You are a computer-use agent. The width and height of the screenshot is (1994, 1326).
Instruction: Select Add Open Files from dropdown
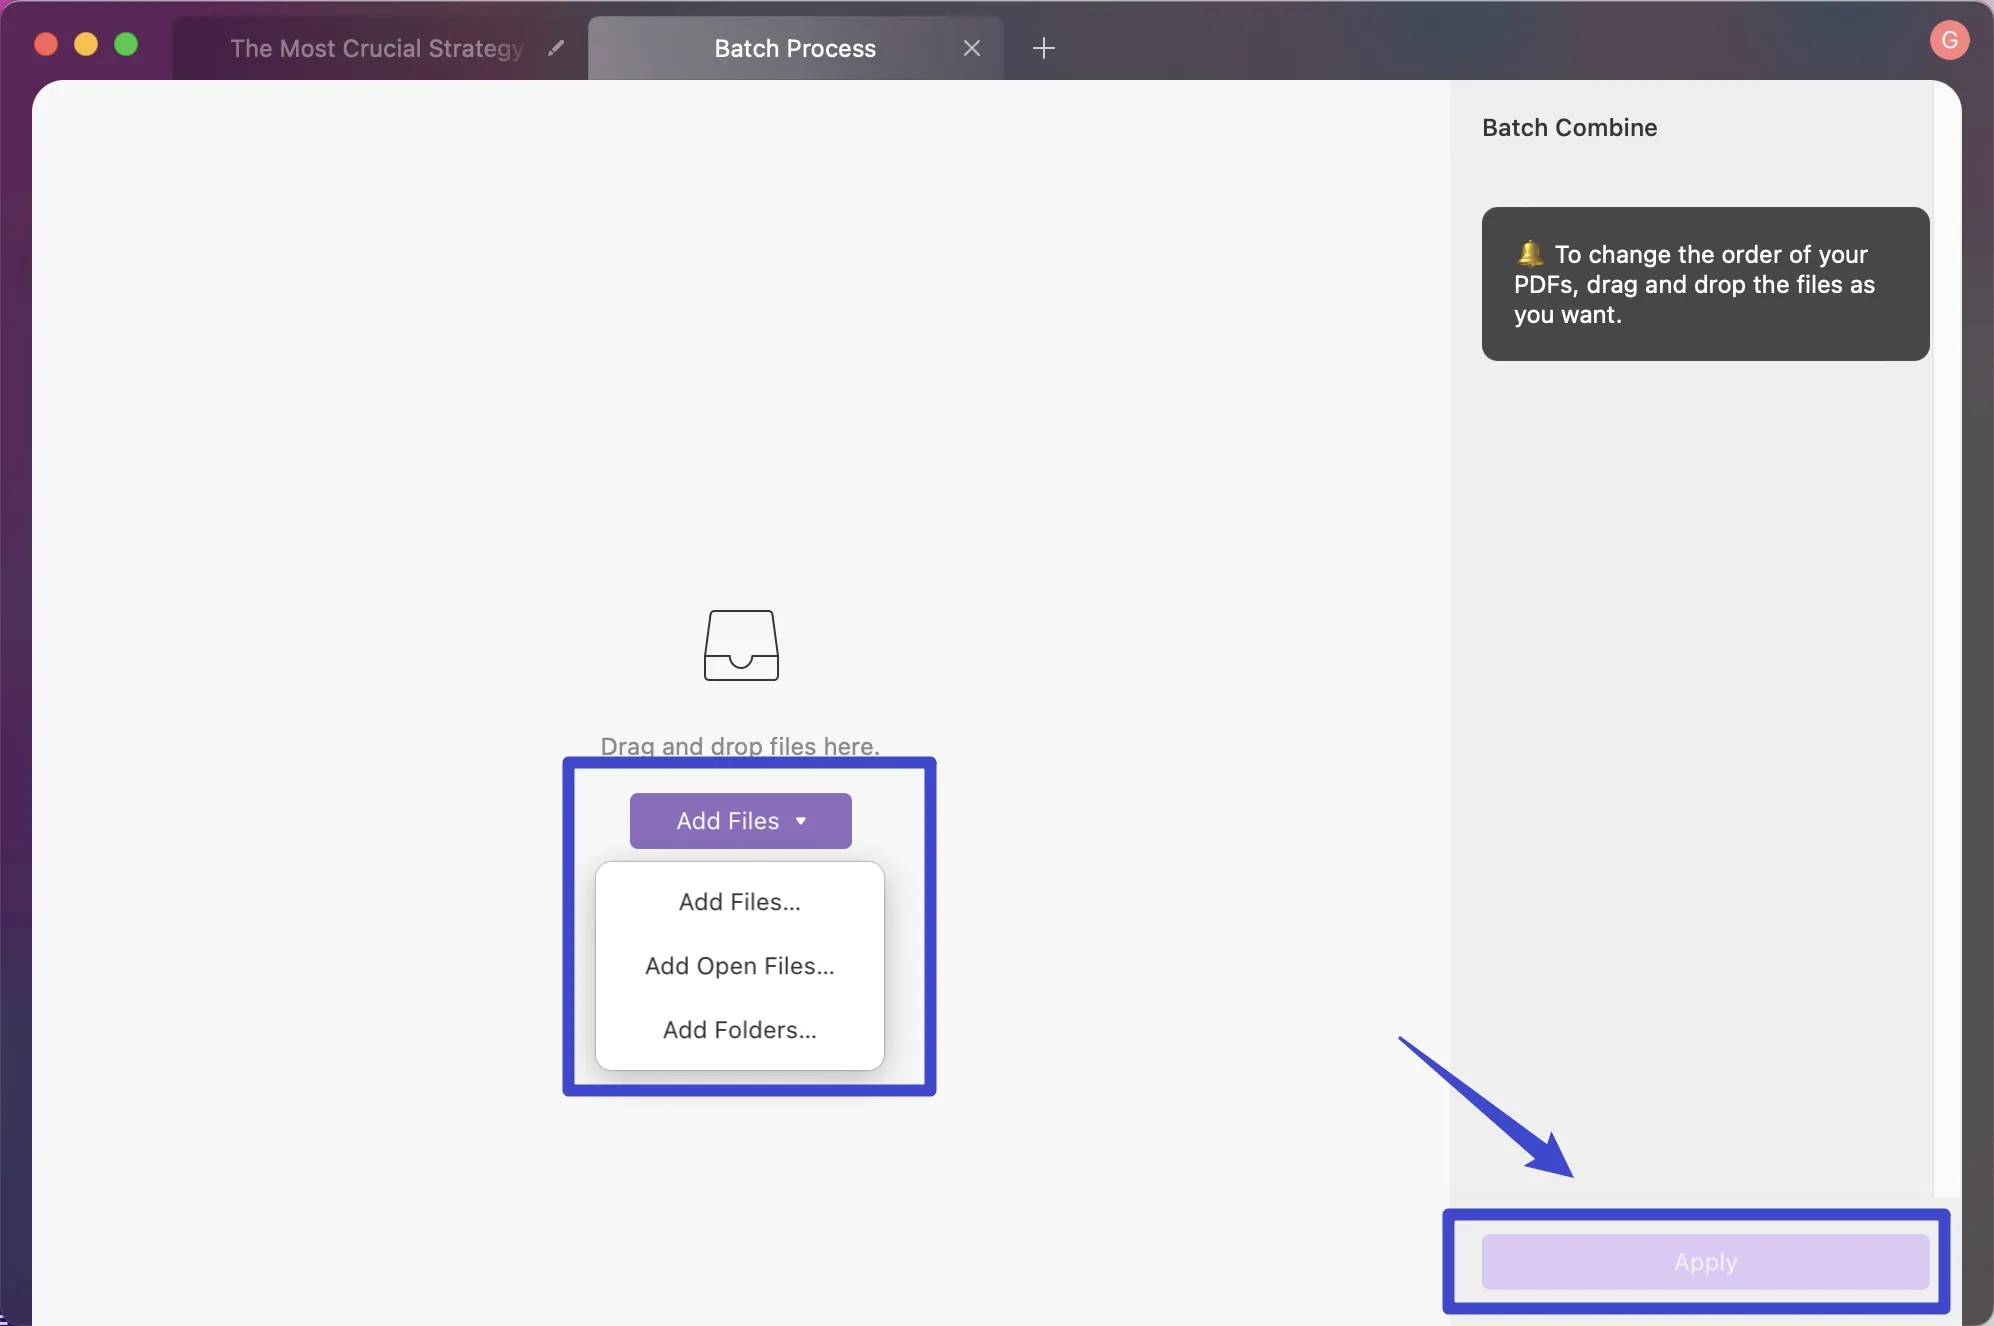click(740, 966)
